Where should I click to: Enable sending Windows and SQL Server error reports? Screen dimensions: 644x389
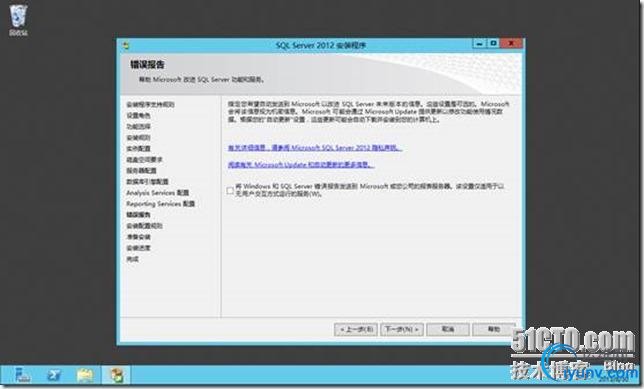pyautogui.click(x=230, y=190)
